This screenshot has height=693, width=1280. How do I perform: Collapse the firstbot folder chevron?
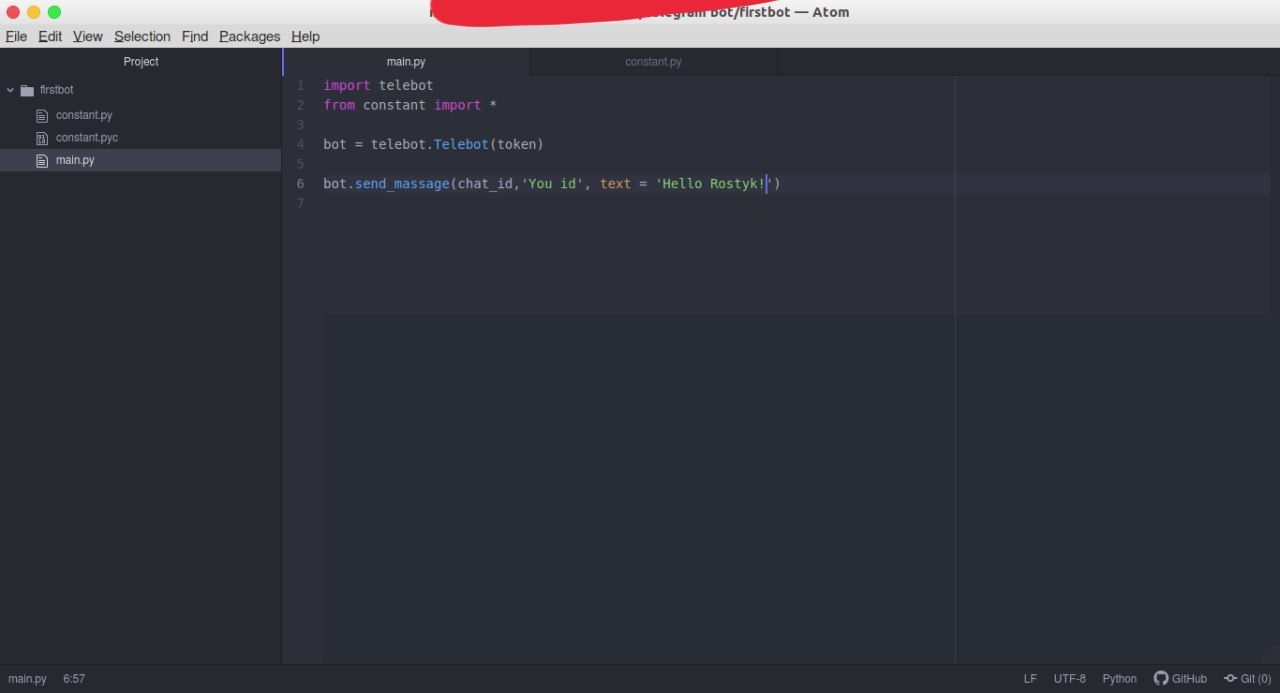tap(10, 90)
